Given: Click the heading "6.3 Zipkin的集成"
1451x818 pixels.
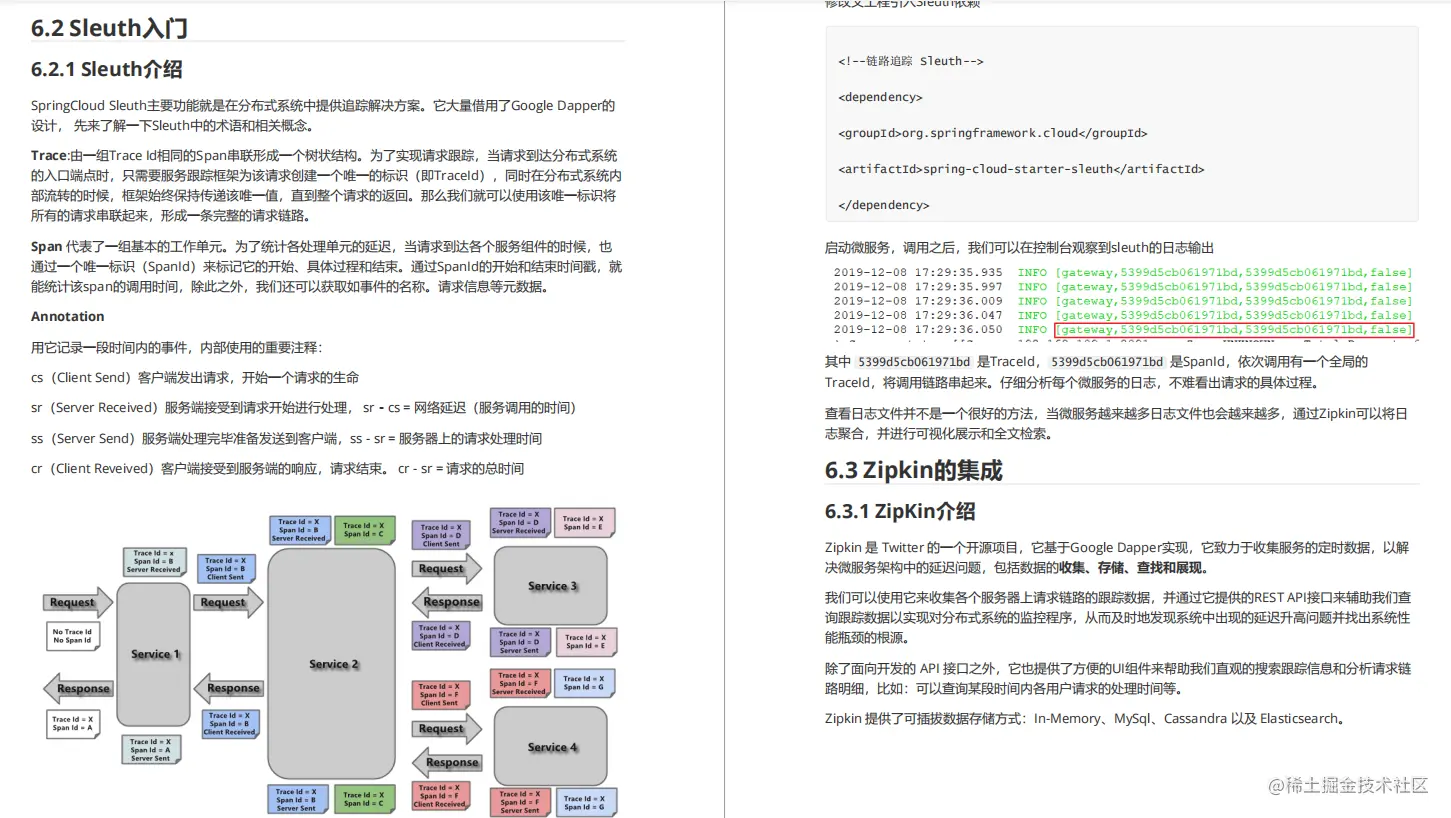Looking at the screenshot, I should 913,470.
